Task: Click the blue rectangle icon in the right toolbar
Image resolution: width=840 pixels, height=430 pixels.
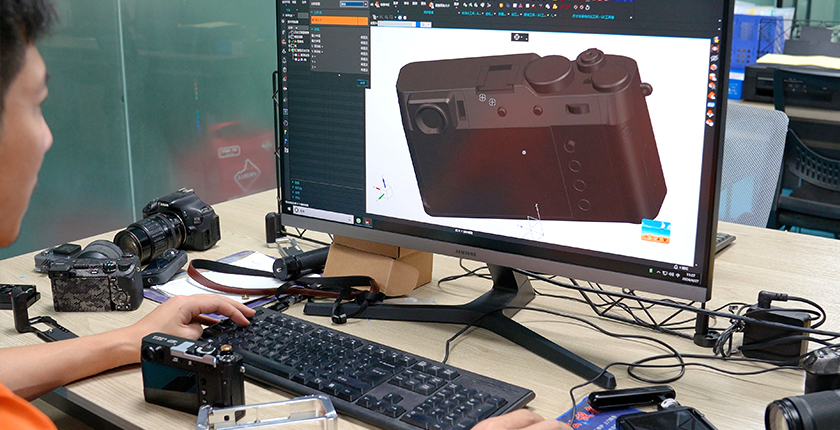Action: [x=711, y=104]
